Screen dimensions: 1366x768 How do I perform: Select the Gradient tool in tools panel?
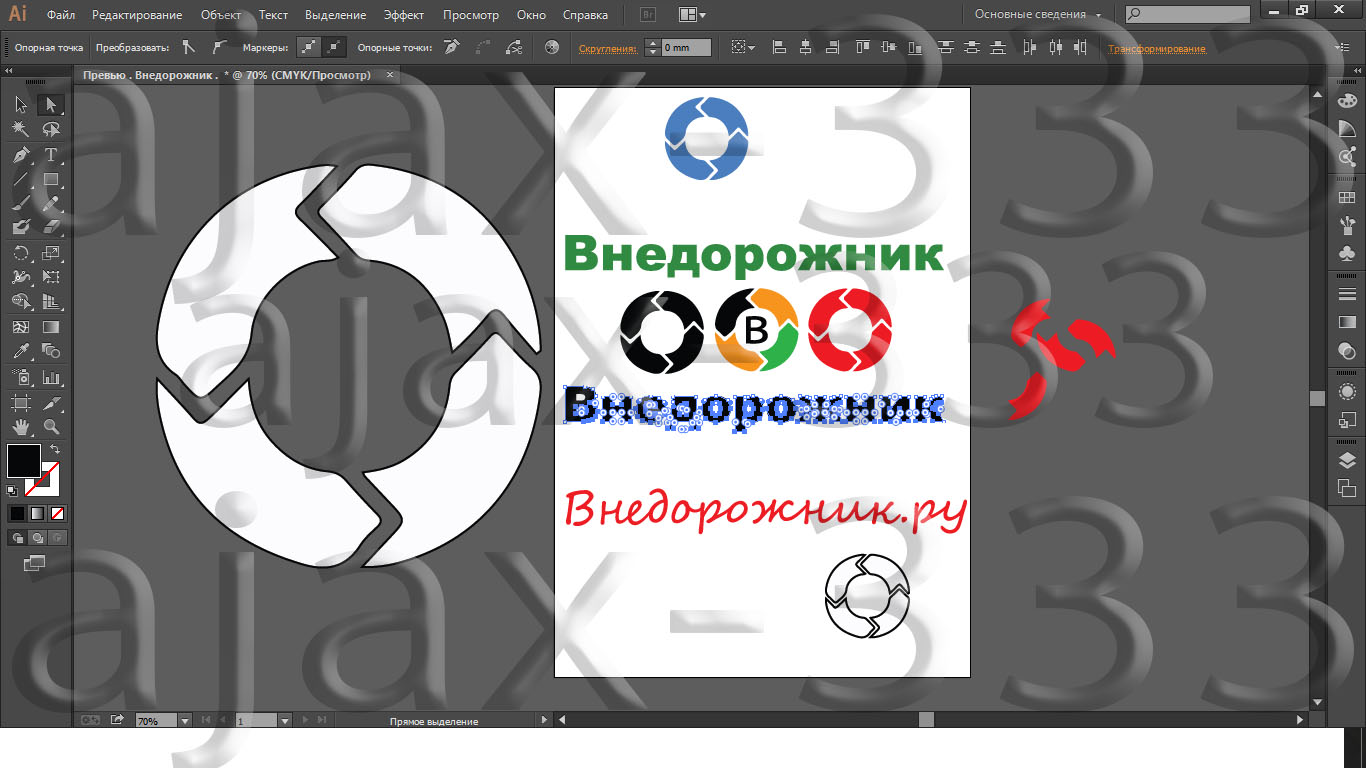point(51,327)
